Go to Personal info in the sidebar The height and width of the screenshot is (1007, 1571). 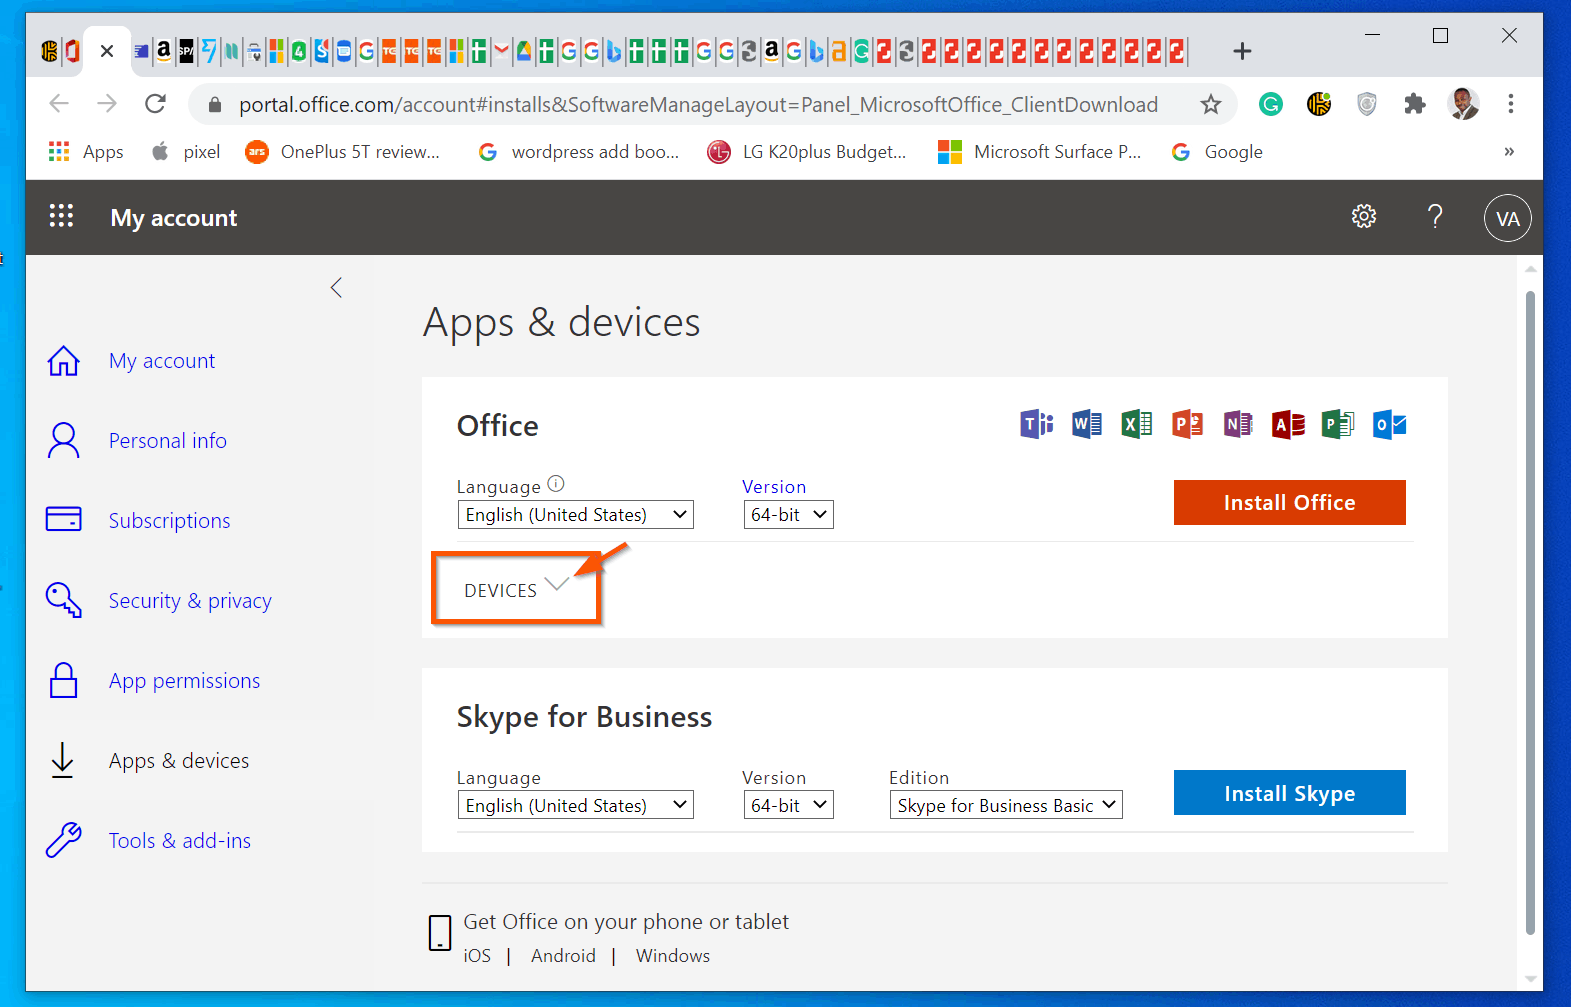[168, 441]
